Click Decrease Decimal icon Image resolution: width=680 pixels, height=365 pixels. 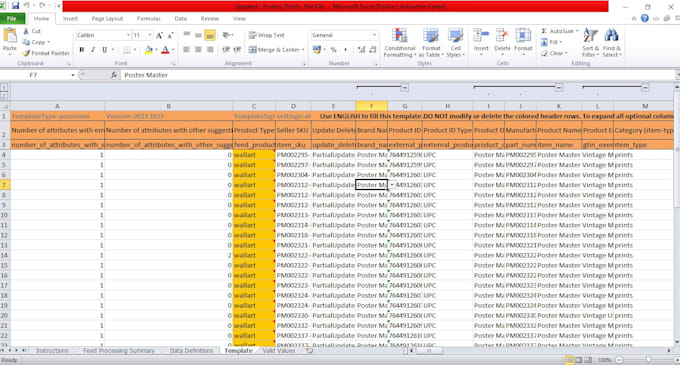point(373,50)
